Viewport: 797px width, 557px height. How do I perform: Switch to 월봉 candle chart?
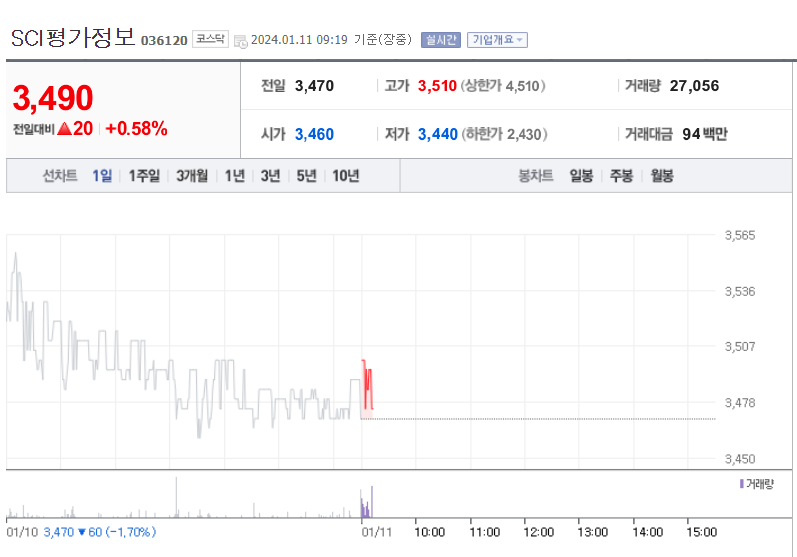662,176
